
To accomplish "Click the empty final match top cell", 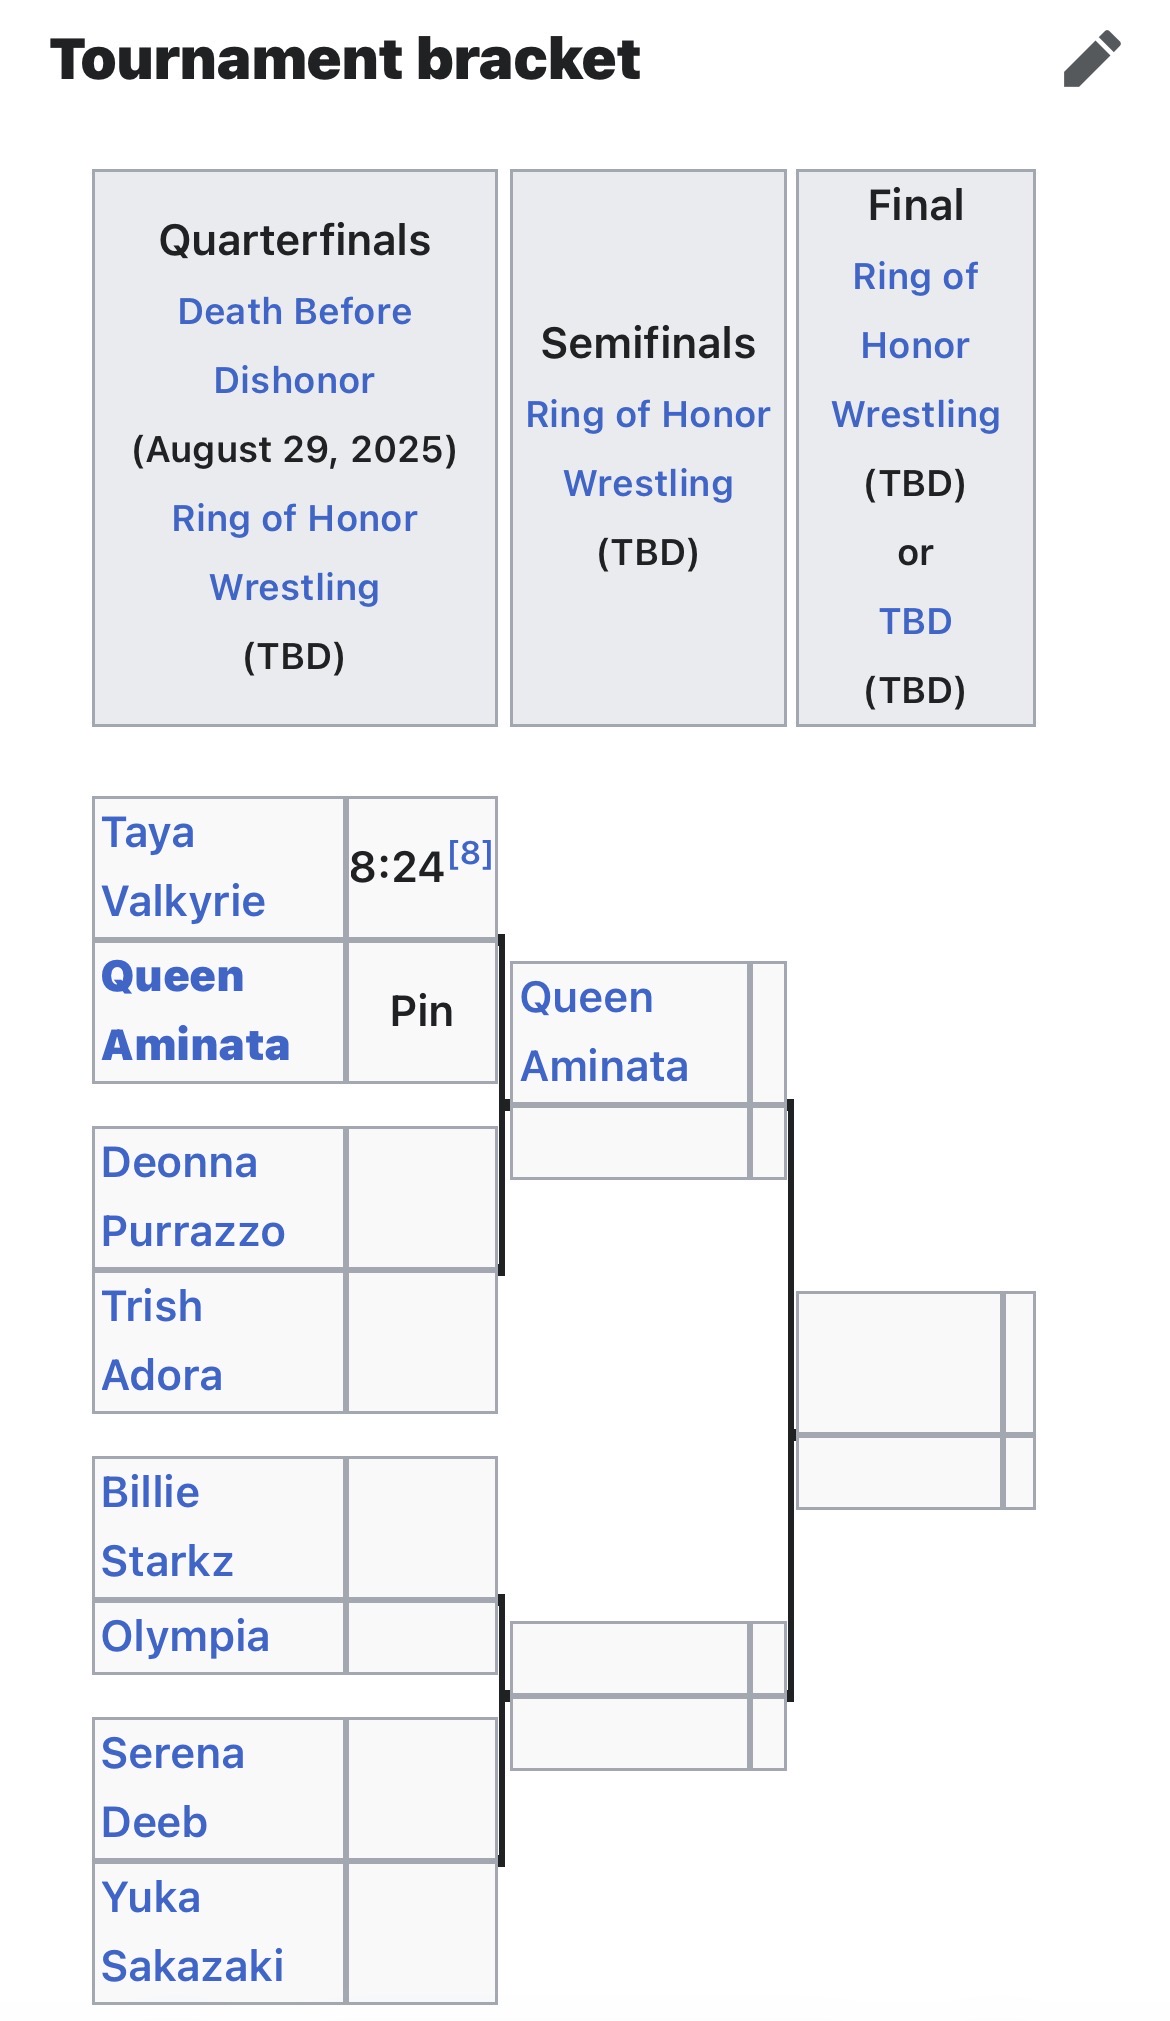I will click(900, 1363).
